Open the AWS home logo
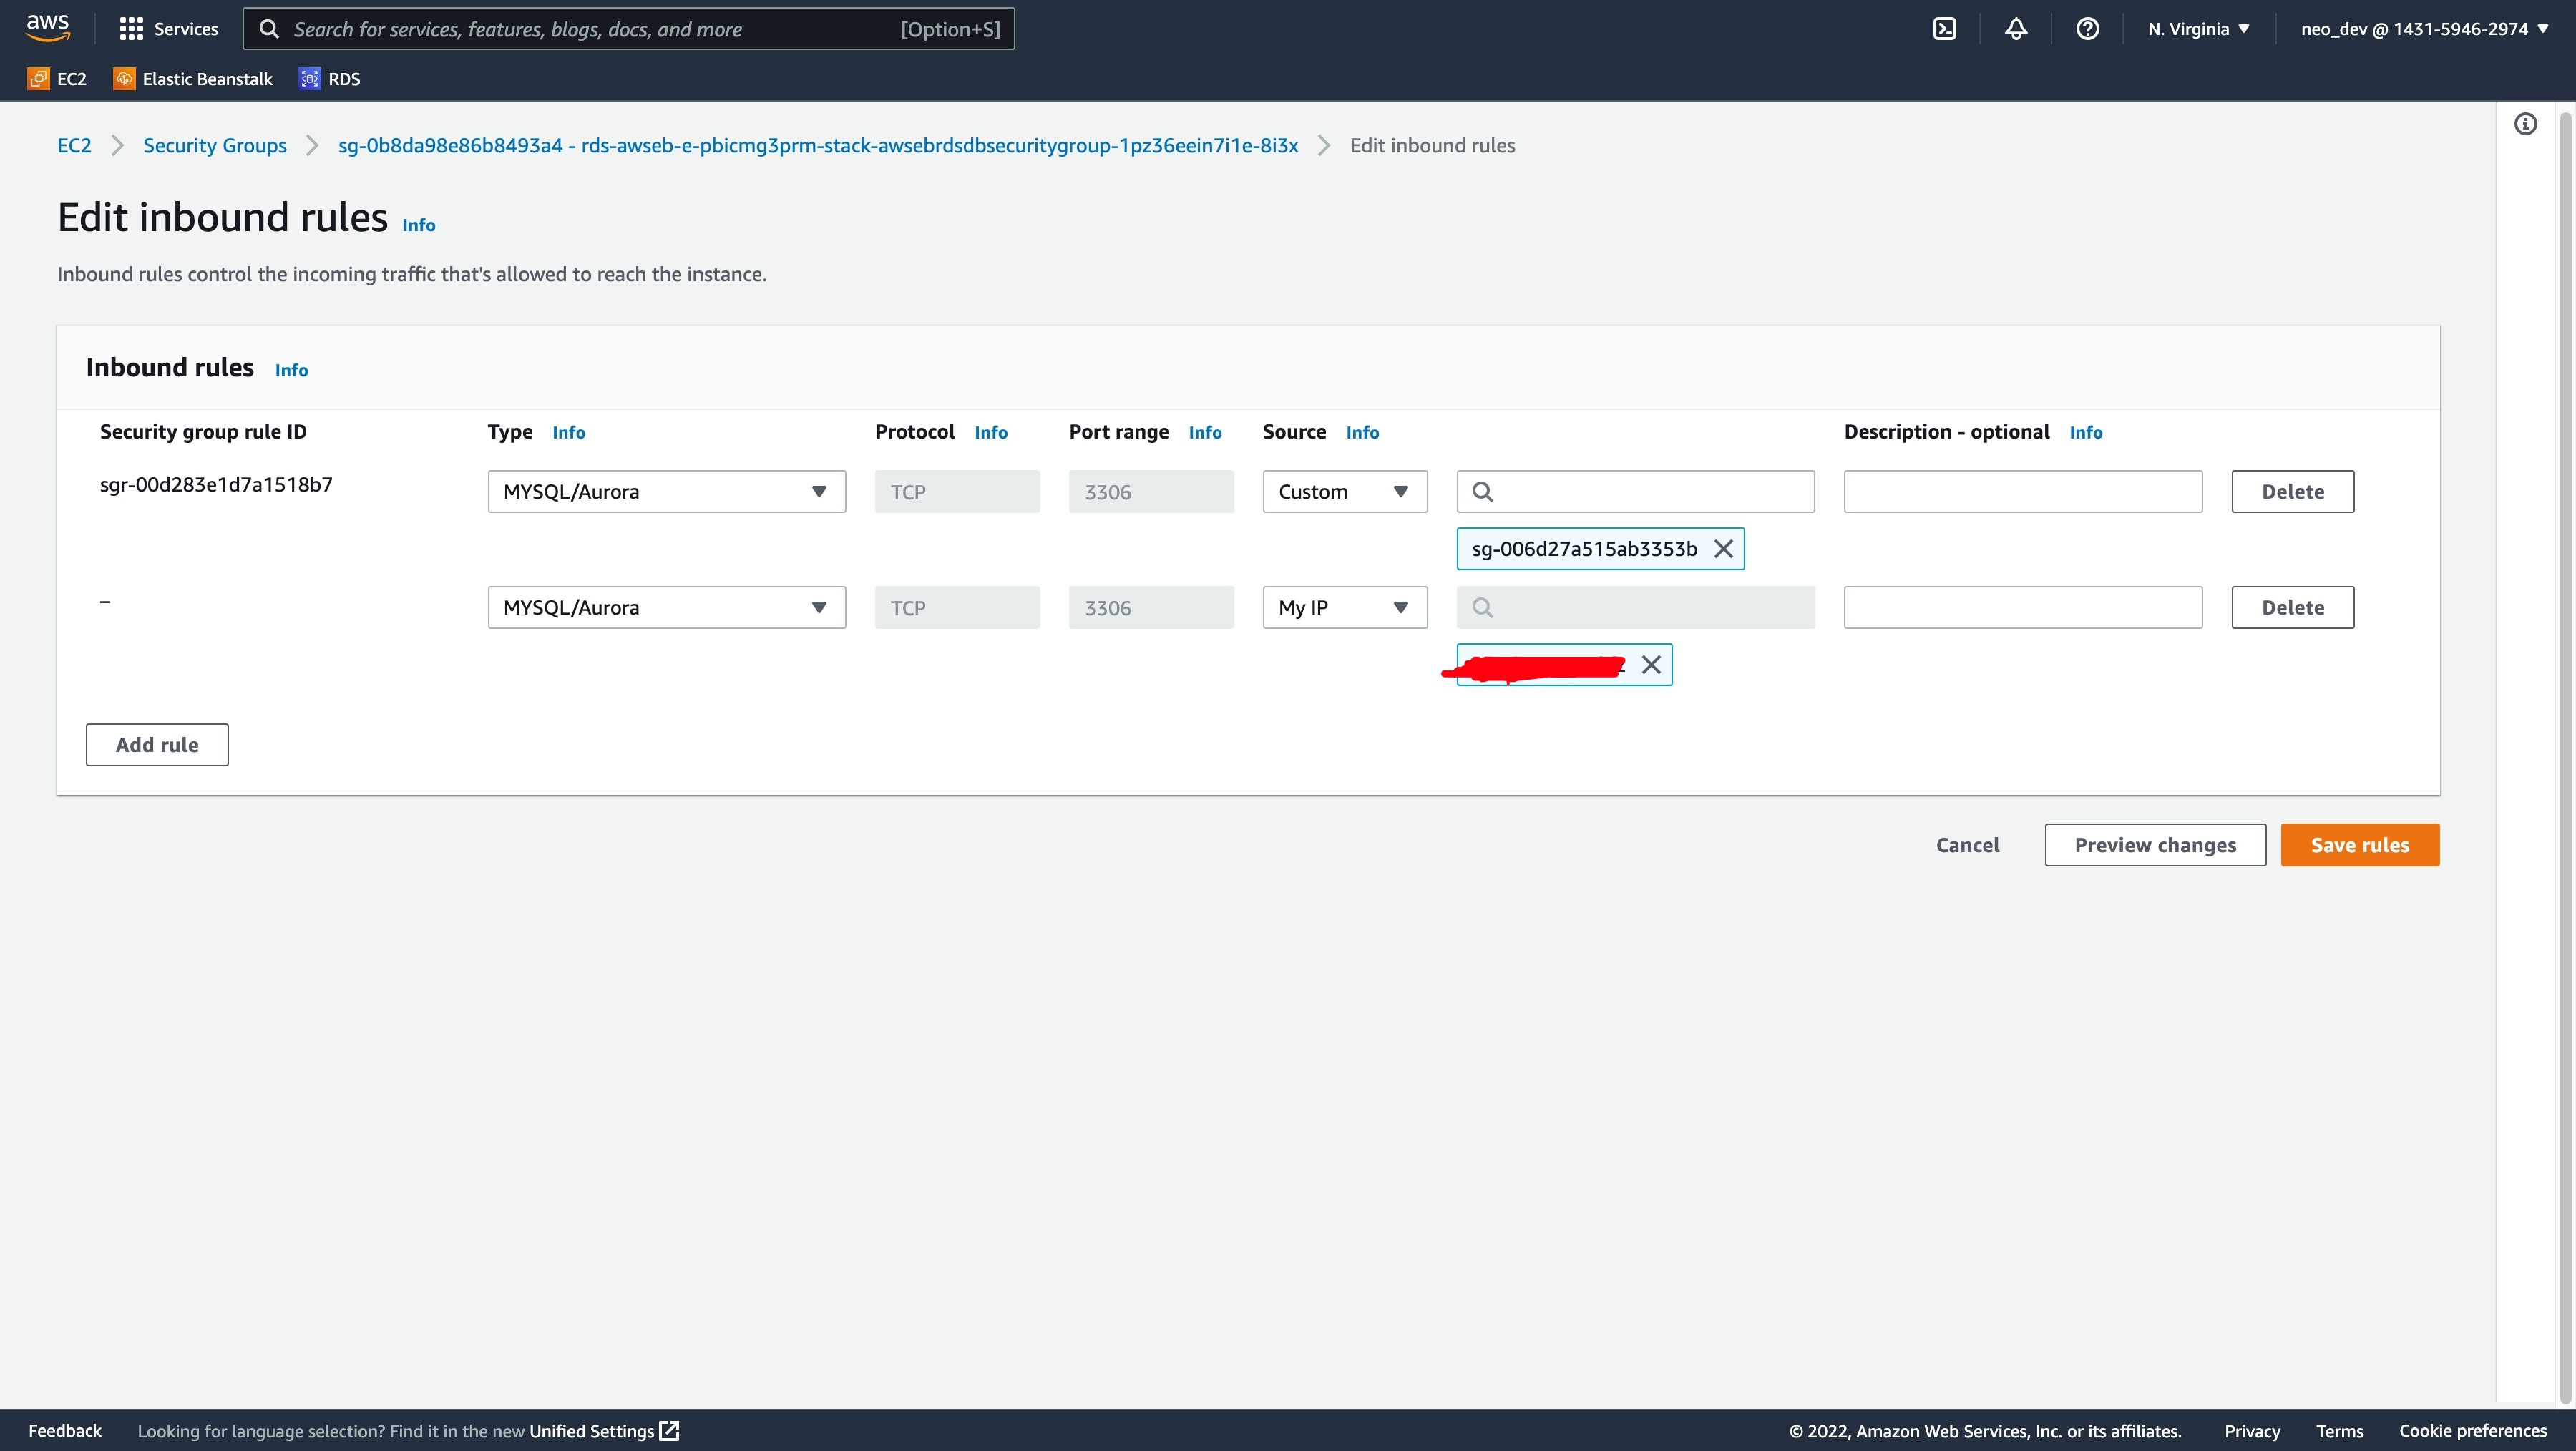This screenshot has height=1451, width=2576. (x=48, y=28)
